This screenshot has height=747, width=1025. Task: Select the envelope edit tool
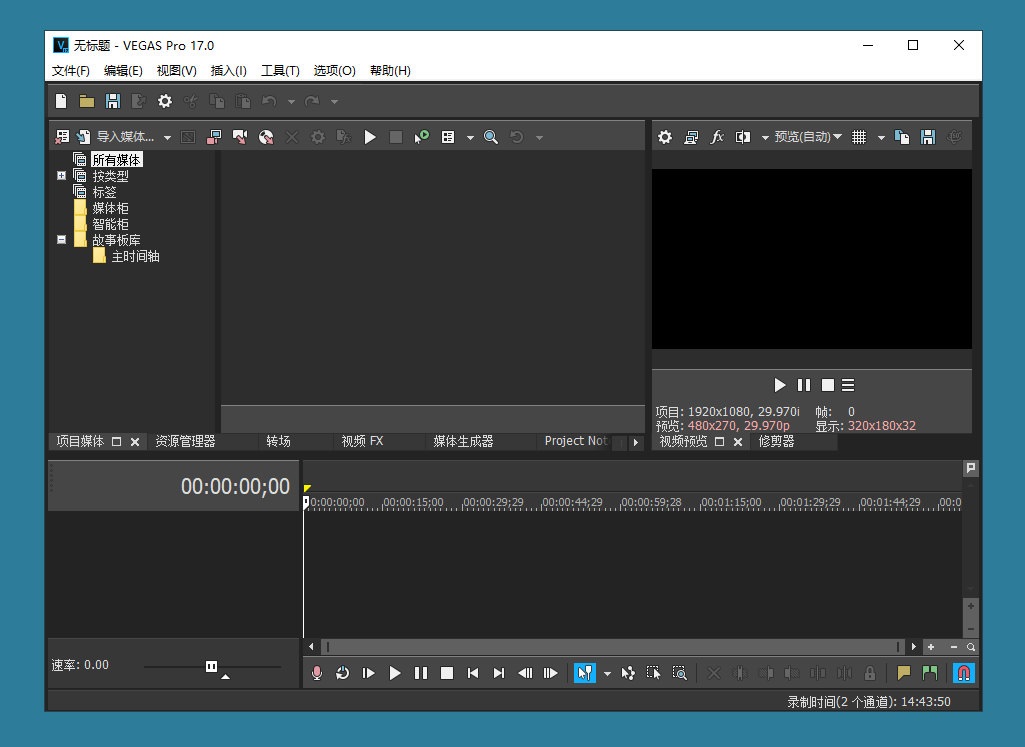[628, 673]
